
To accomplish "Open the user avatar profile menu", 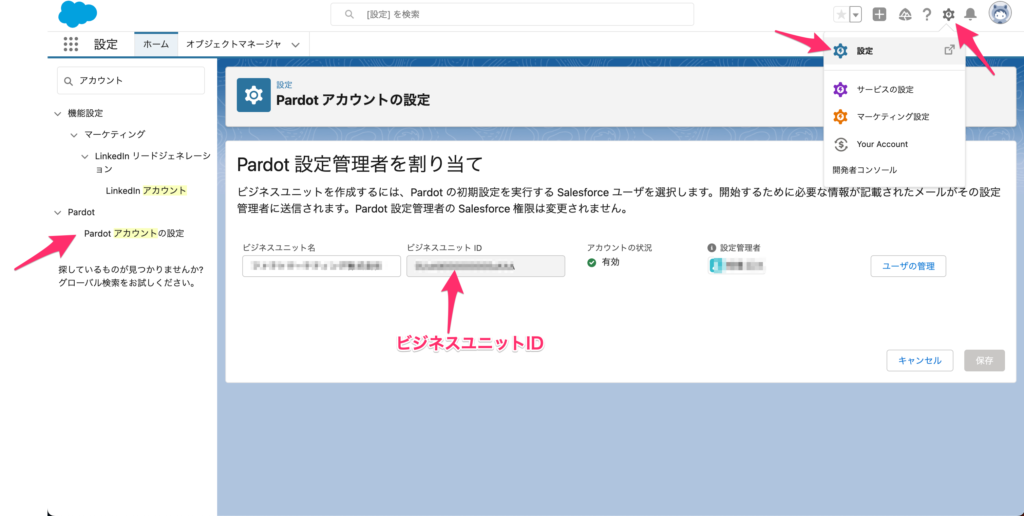I will click(1000, 13).
